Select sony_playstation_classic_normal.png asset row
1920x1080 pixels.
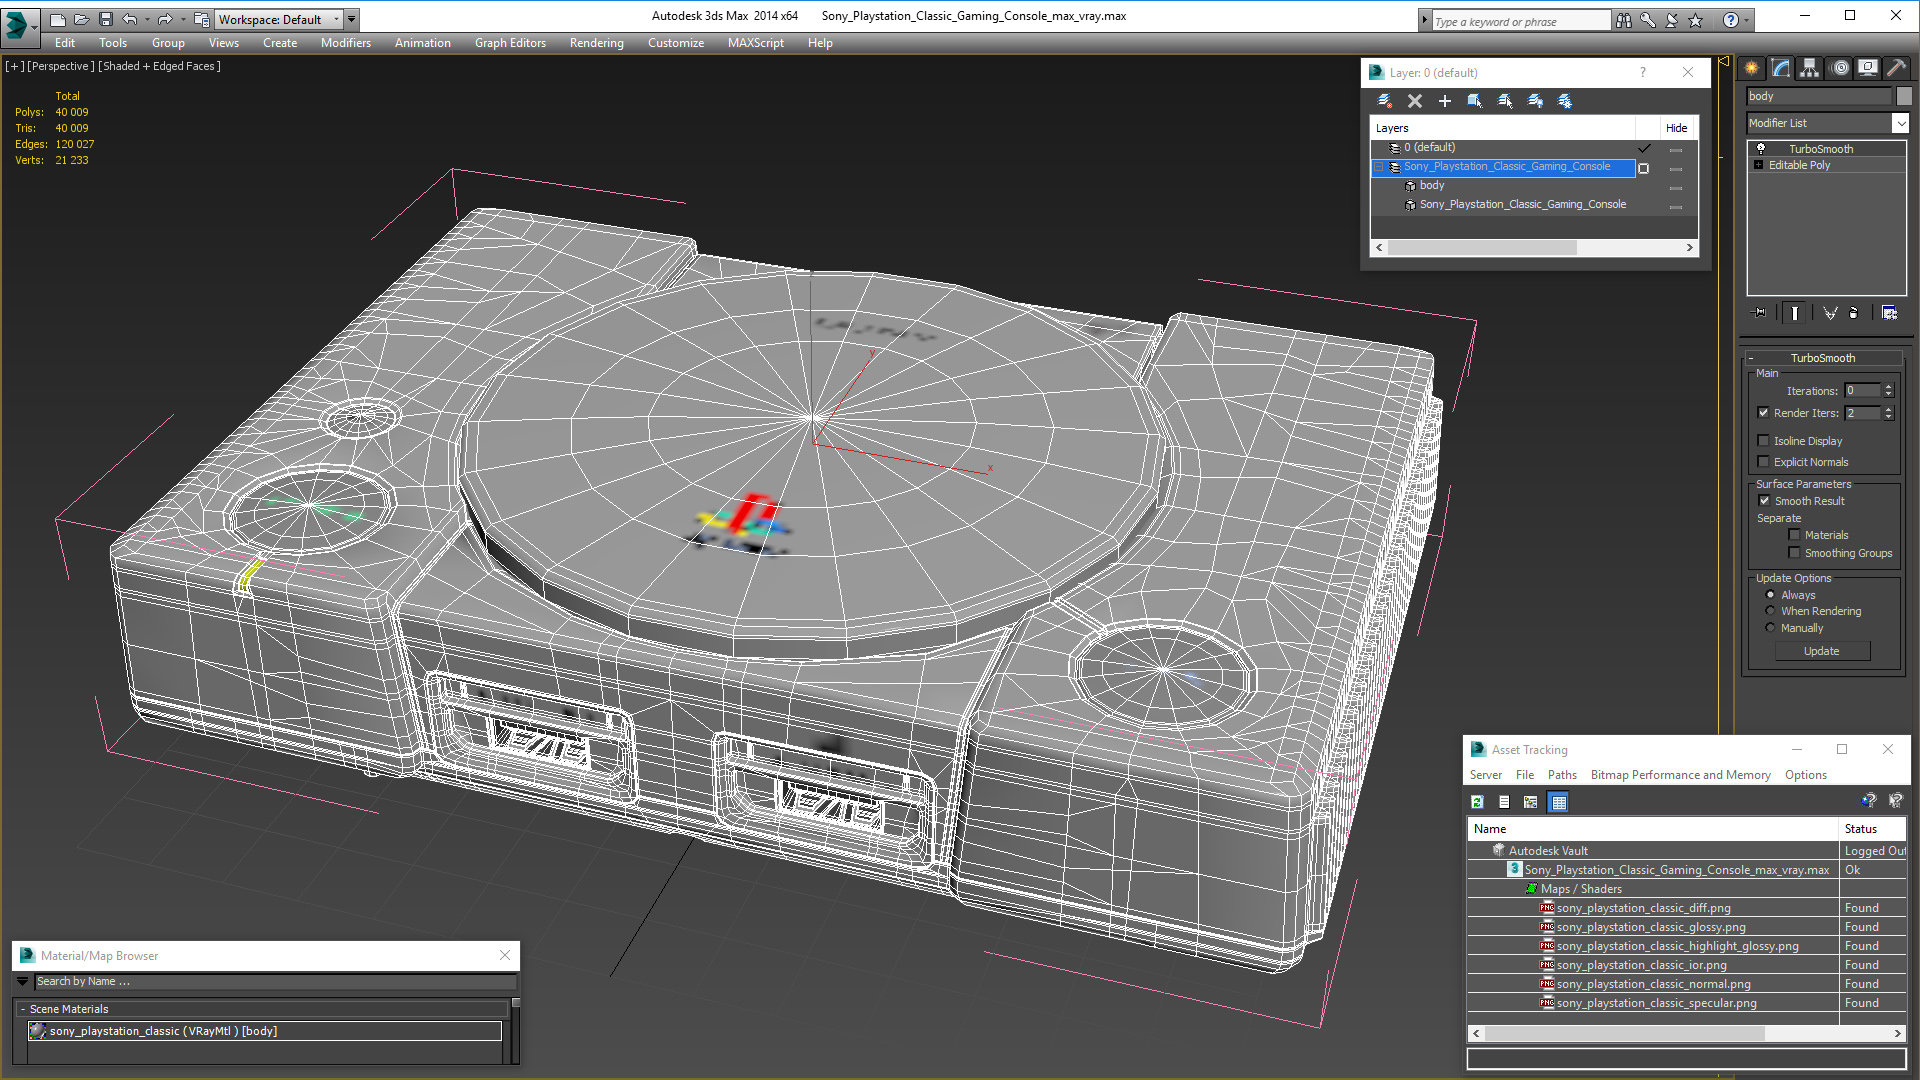point(1686,984)
